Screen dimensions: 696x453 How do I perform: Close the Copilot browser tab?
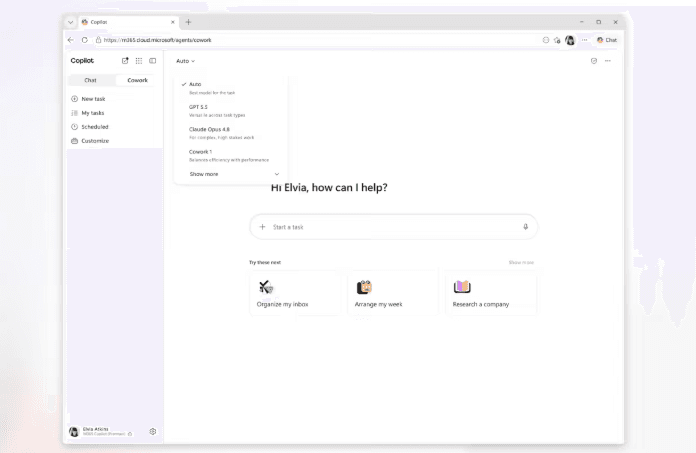pos(173,22)
